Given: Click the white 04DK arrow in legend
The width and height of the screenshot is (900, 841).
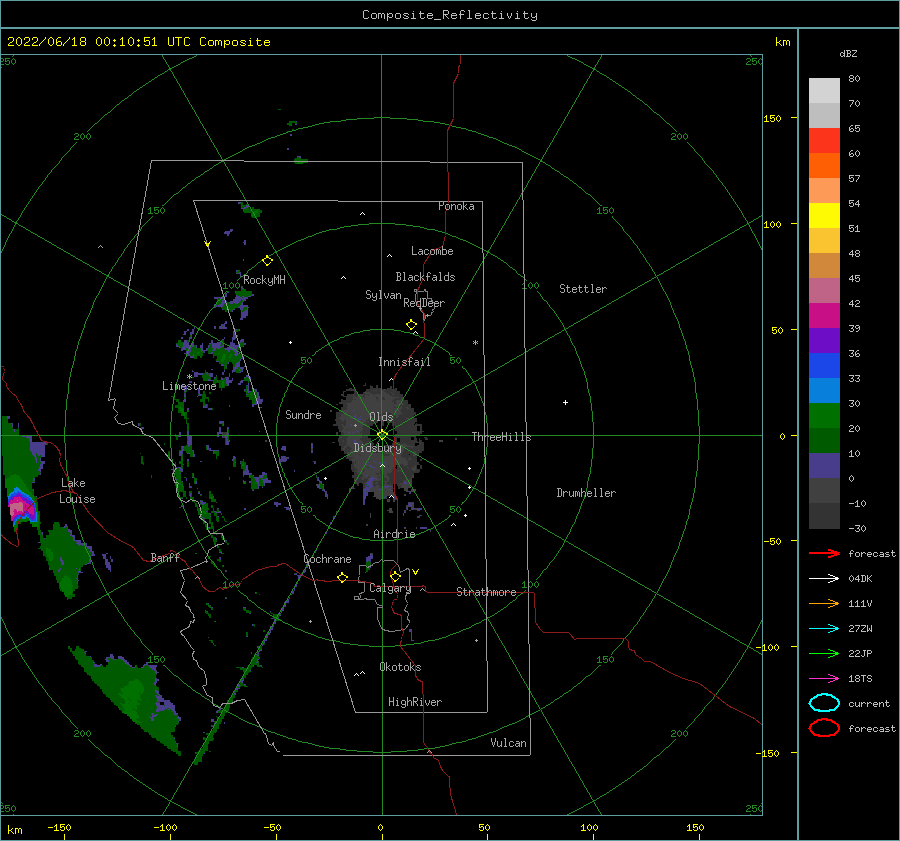Looking at the screenshot, I should pos(824,579).
